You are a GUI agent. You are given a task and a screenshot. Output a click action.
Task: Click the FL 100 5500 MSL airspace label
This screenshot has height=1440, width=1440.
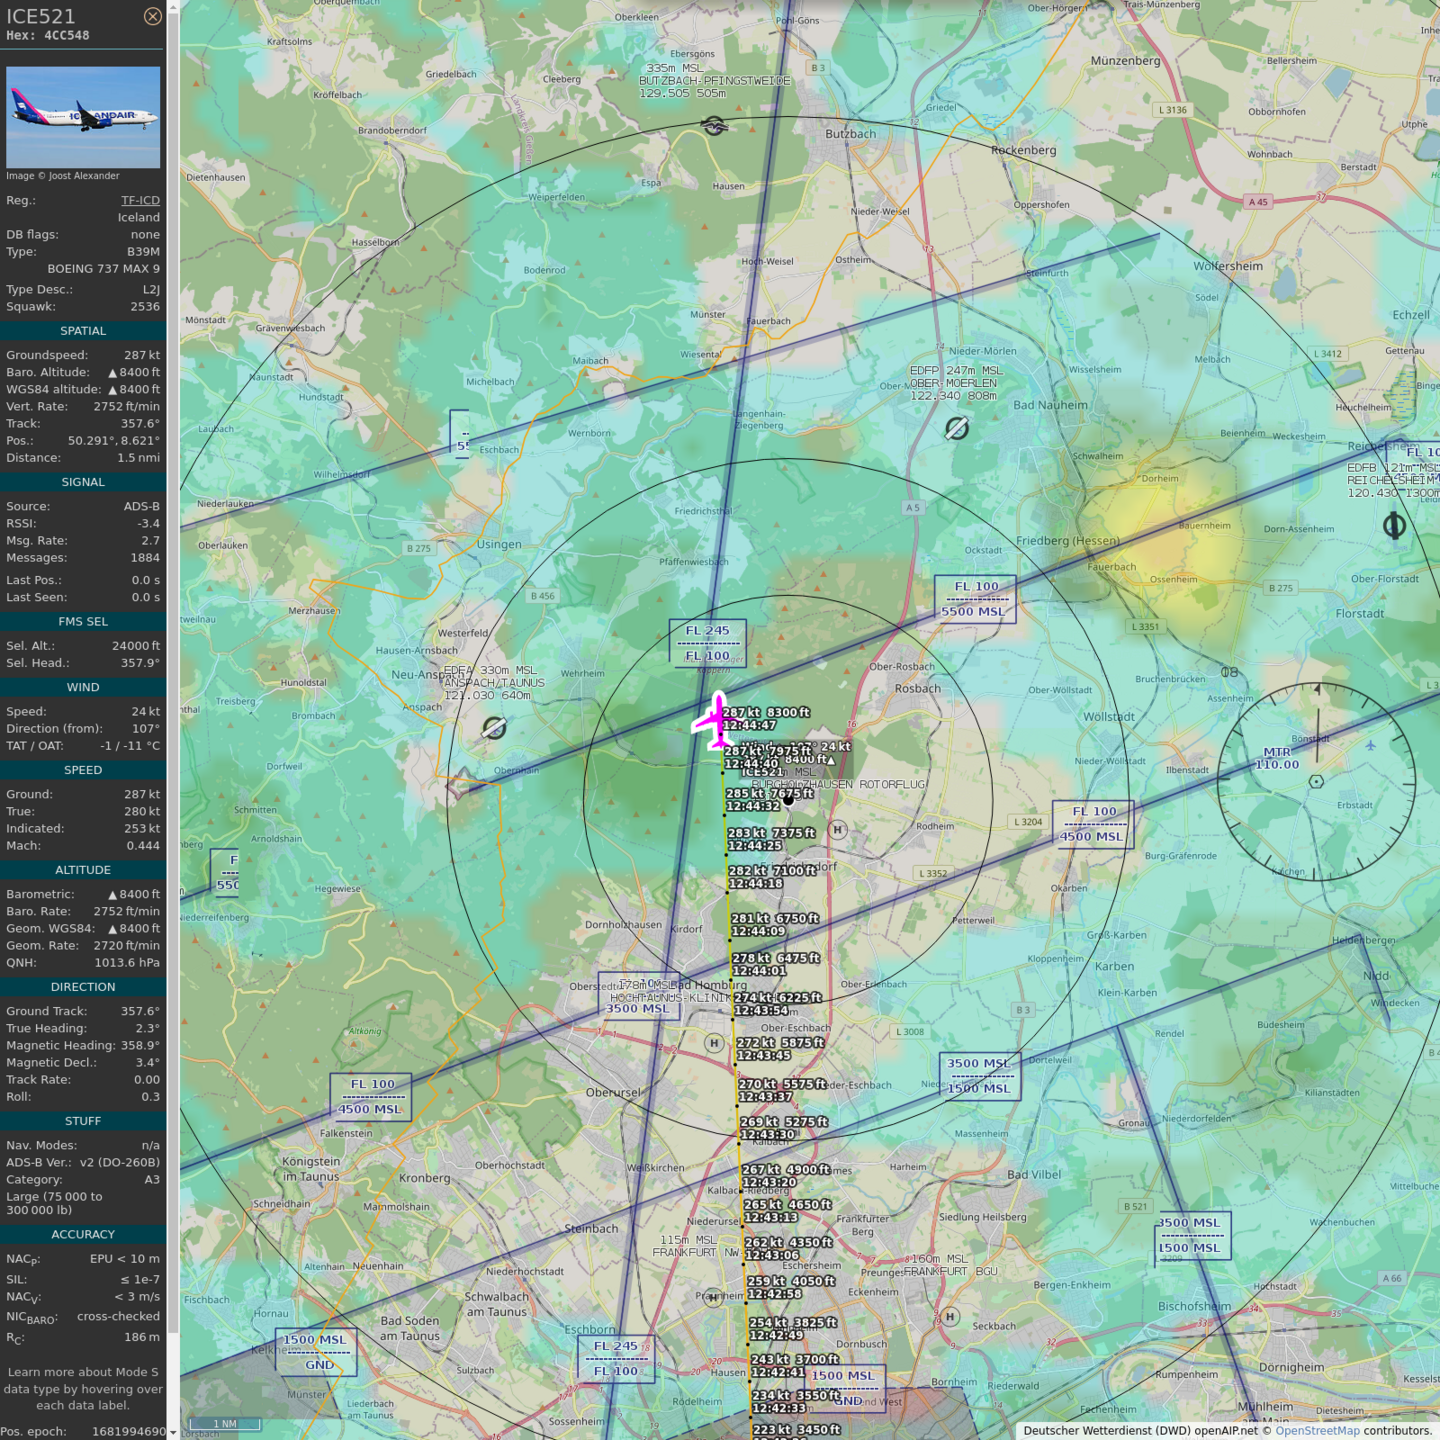pyautogui.click(x=975, y=599)
